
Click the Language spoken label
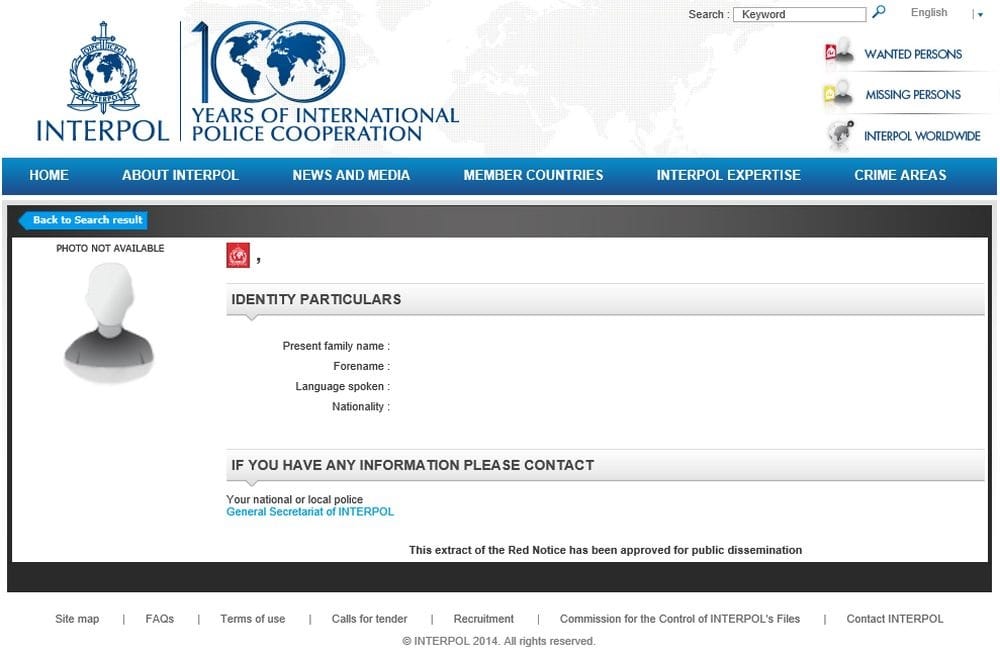coord(342,387)
